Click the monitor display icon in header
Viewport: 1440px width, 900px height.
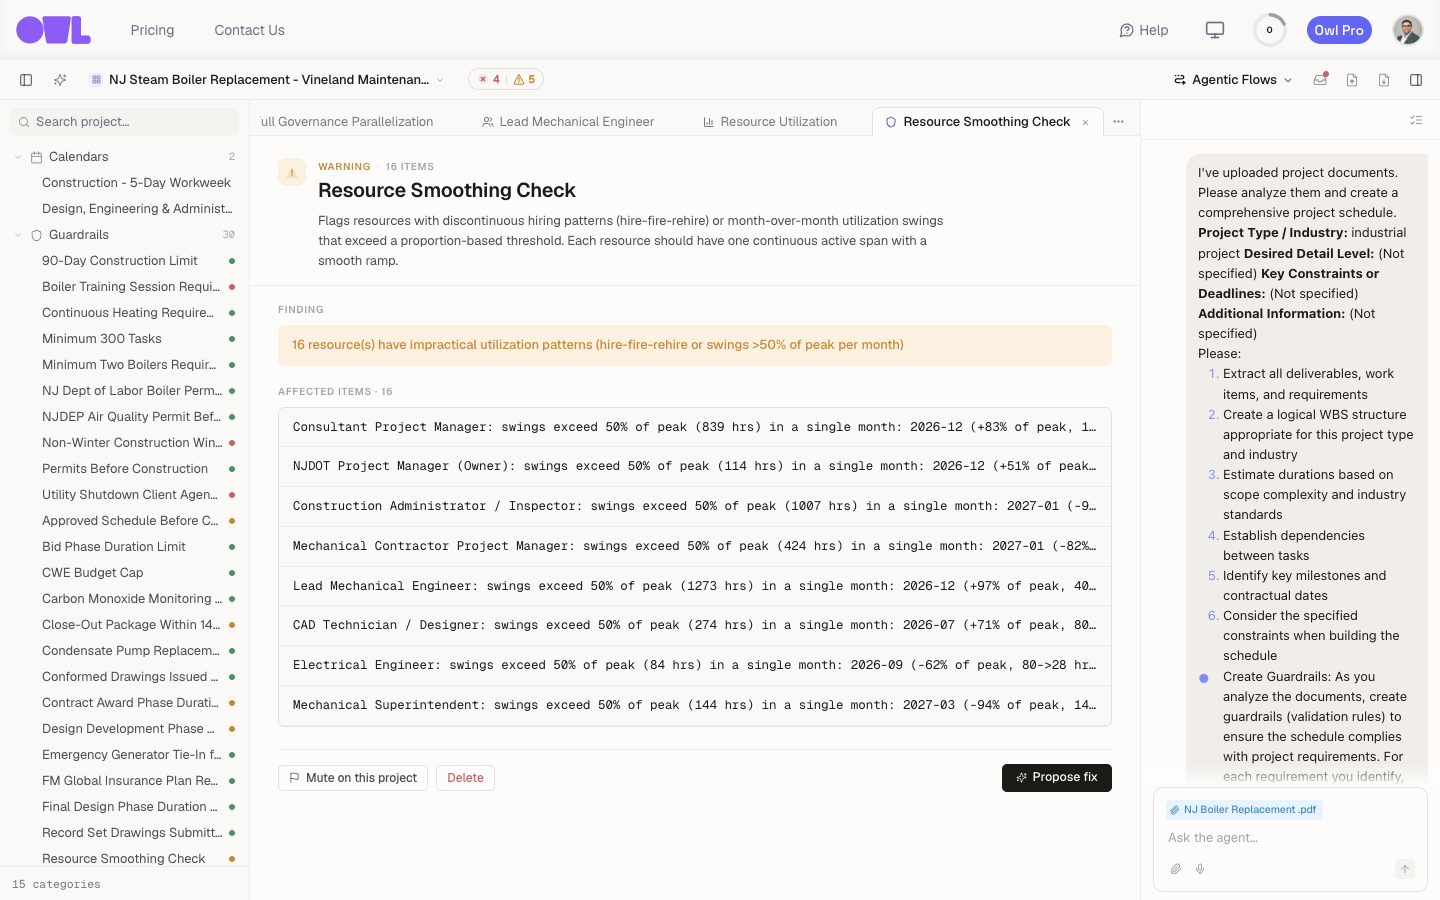pos(1215,30)
